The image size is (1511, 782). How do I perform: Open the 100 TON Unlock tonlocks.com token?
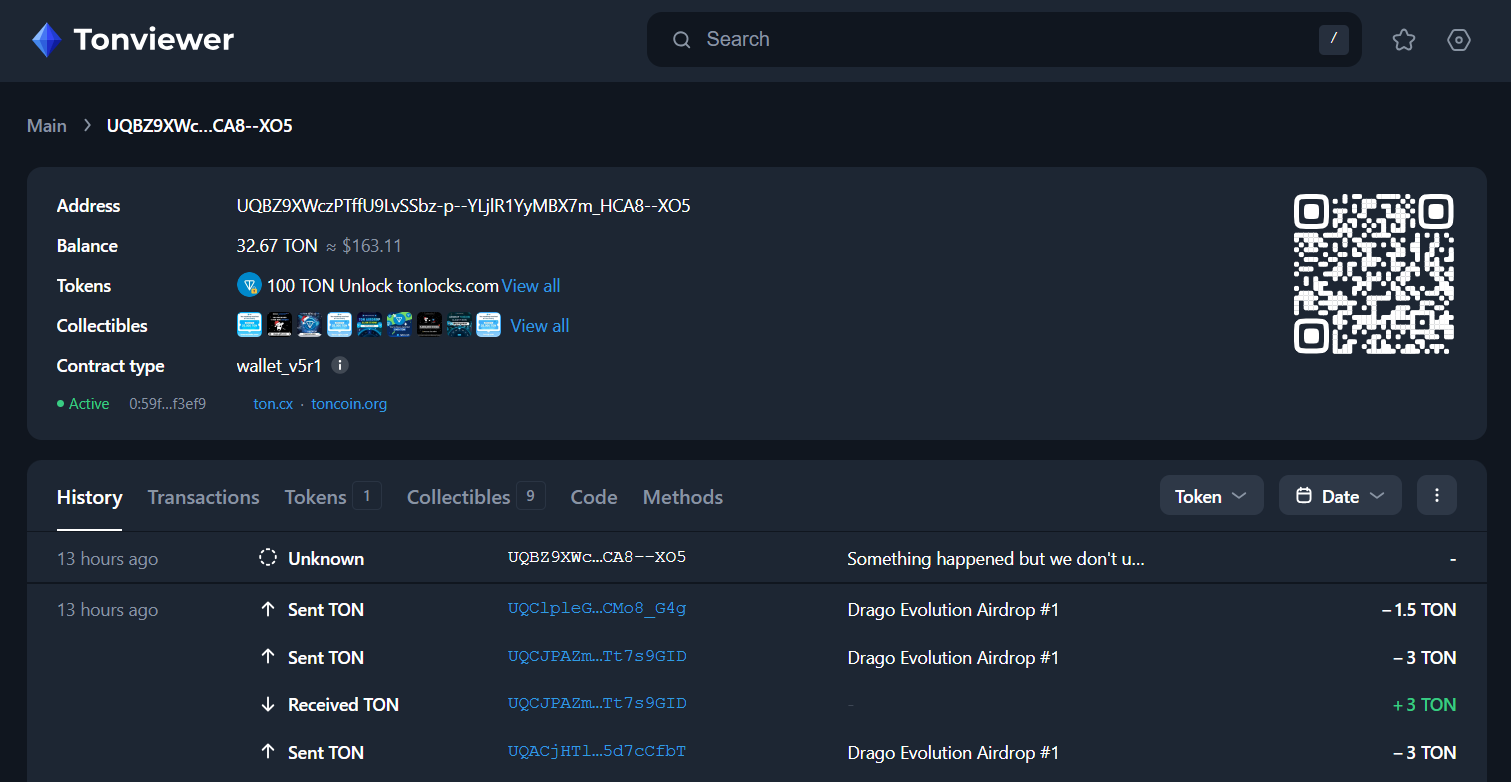[382, 286]
